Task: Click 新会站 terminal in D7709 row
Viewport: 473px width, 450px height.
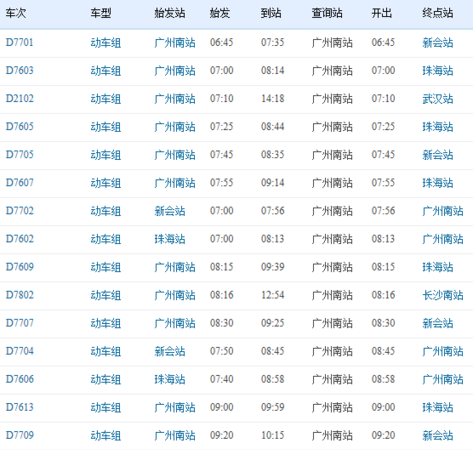Action: coord(438,435)
